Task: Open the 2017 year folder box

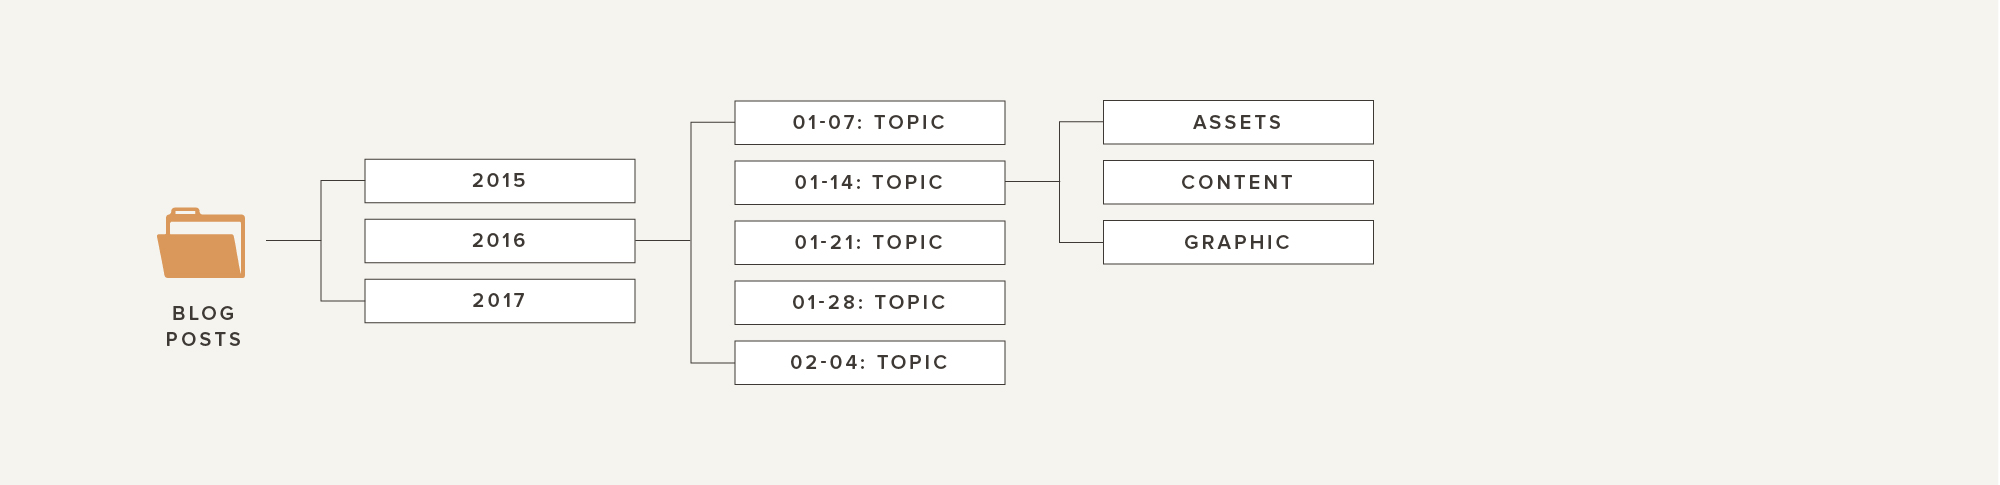Action: (x=500, y=301)
